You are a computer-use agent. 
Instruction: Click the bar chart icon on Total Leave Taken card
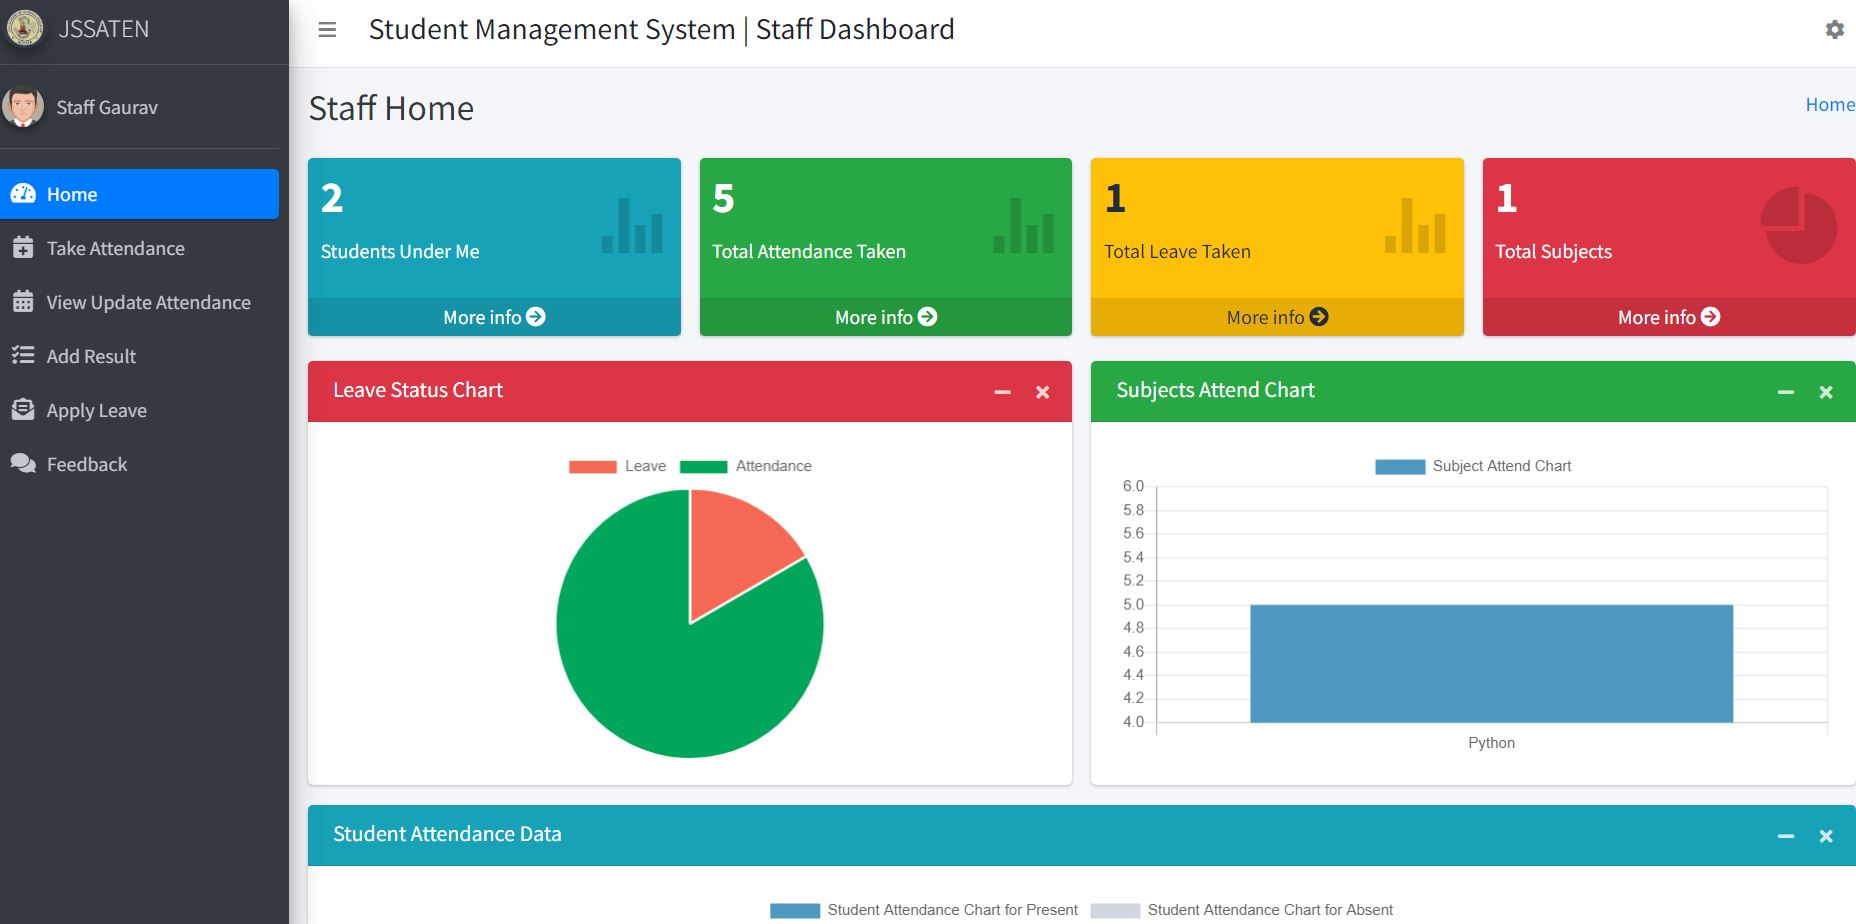click(x=1416, y=228)
